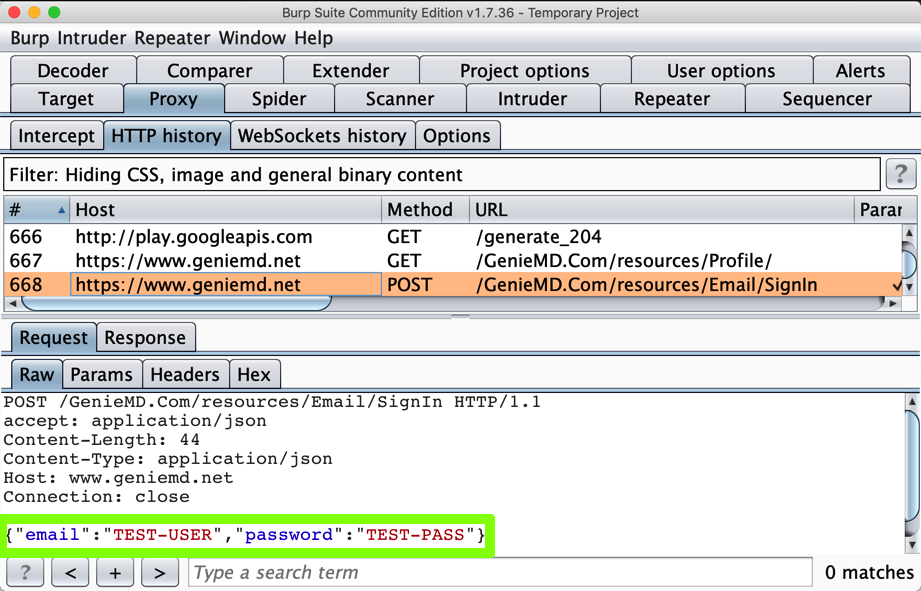
Task: Switch to the Params view tab
Action: pos(102,374)
